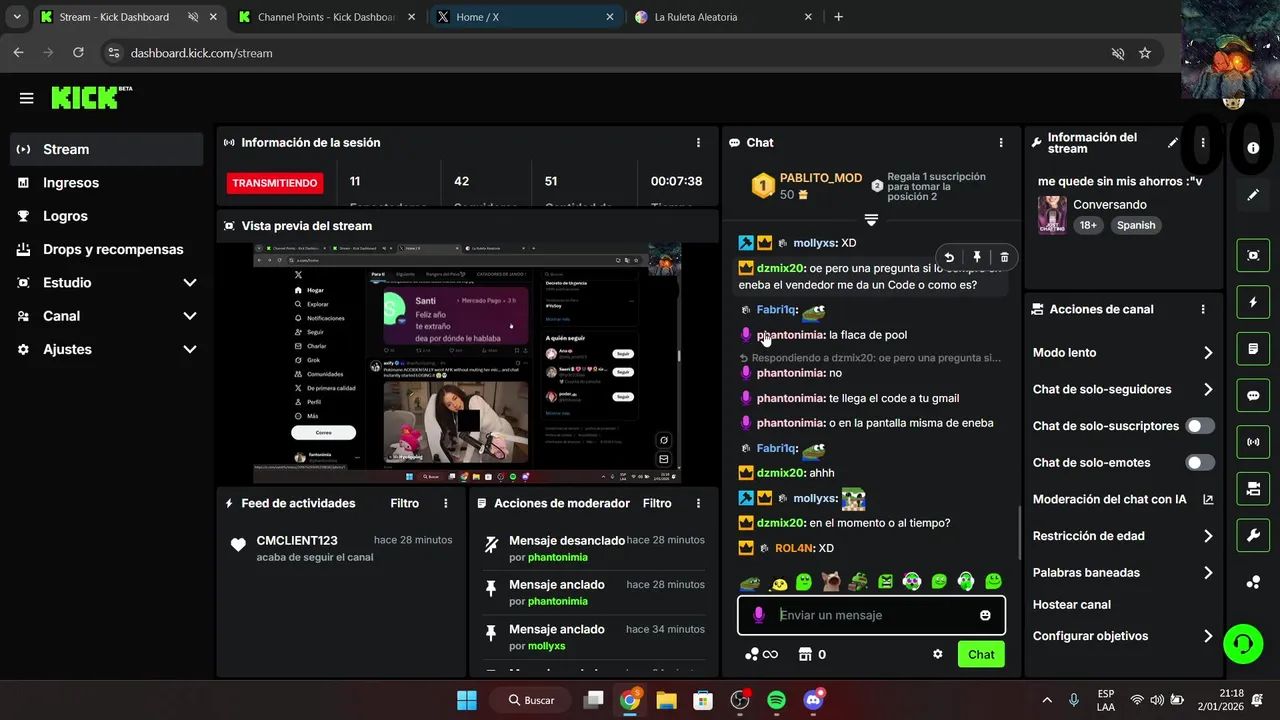Click the chat bubble icon in right toolbar

pyautogui.click(x=1253, y=395)
